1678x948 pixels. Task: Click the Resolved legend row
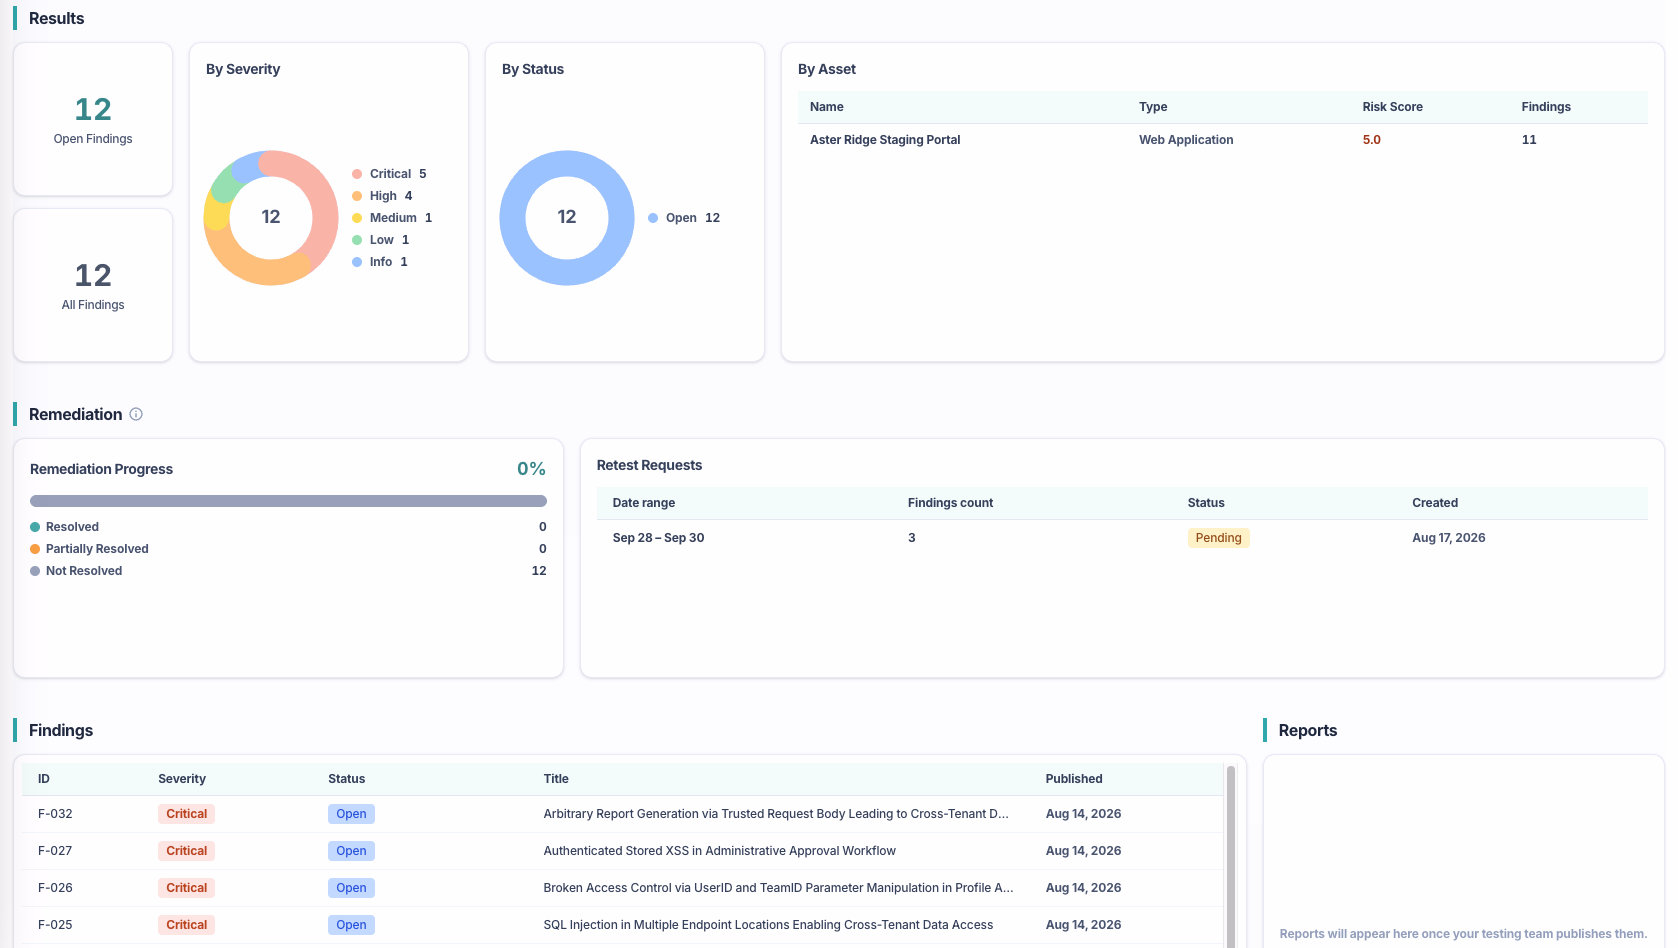tap(288, 527)
